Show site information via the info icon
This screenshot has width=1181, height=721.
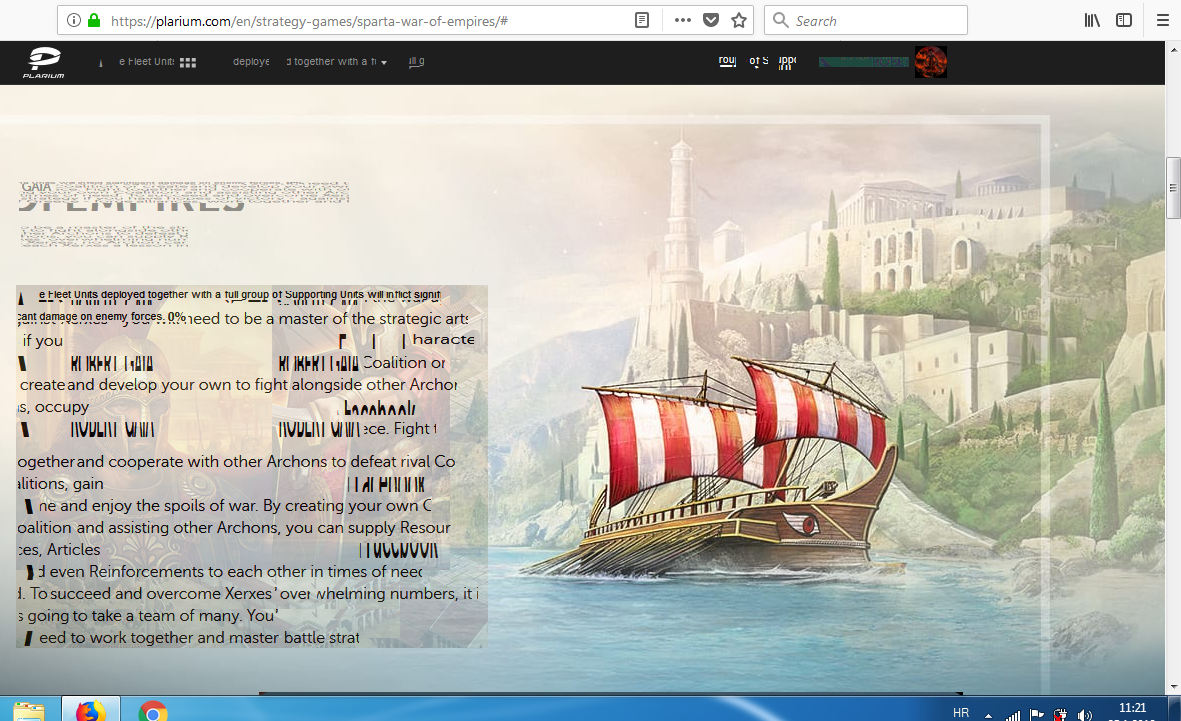click(74, 20)
